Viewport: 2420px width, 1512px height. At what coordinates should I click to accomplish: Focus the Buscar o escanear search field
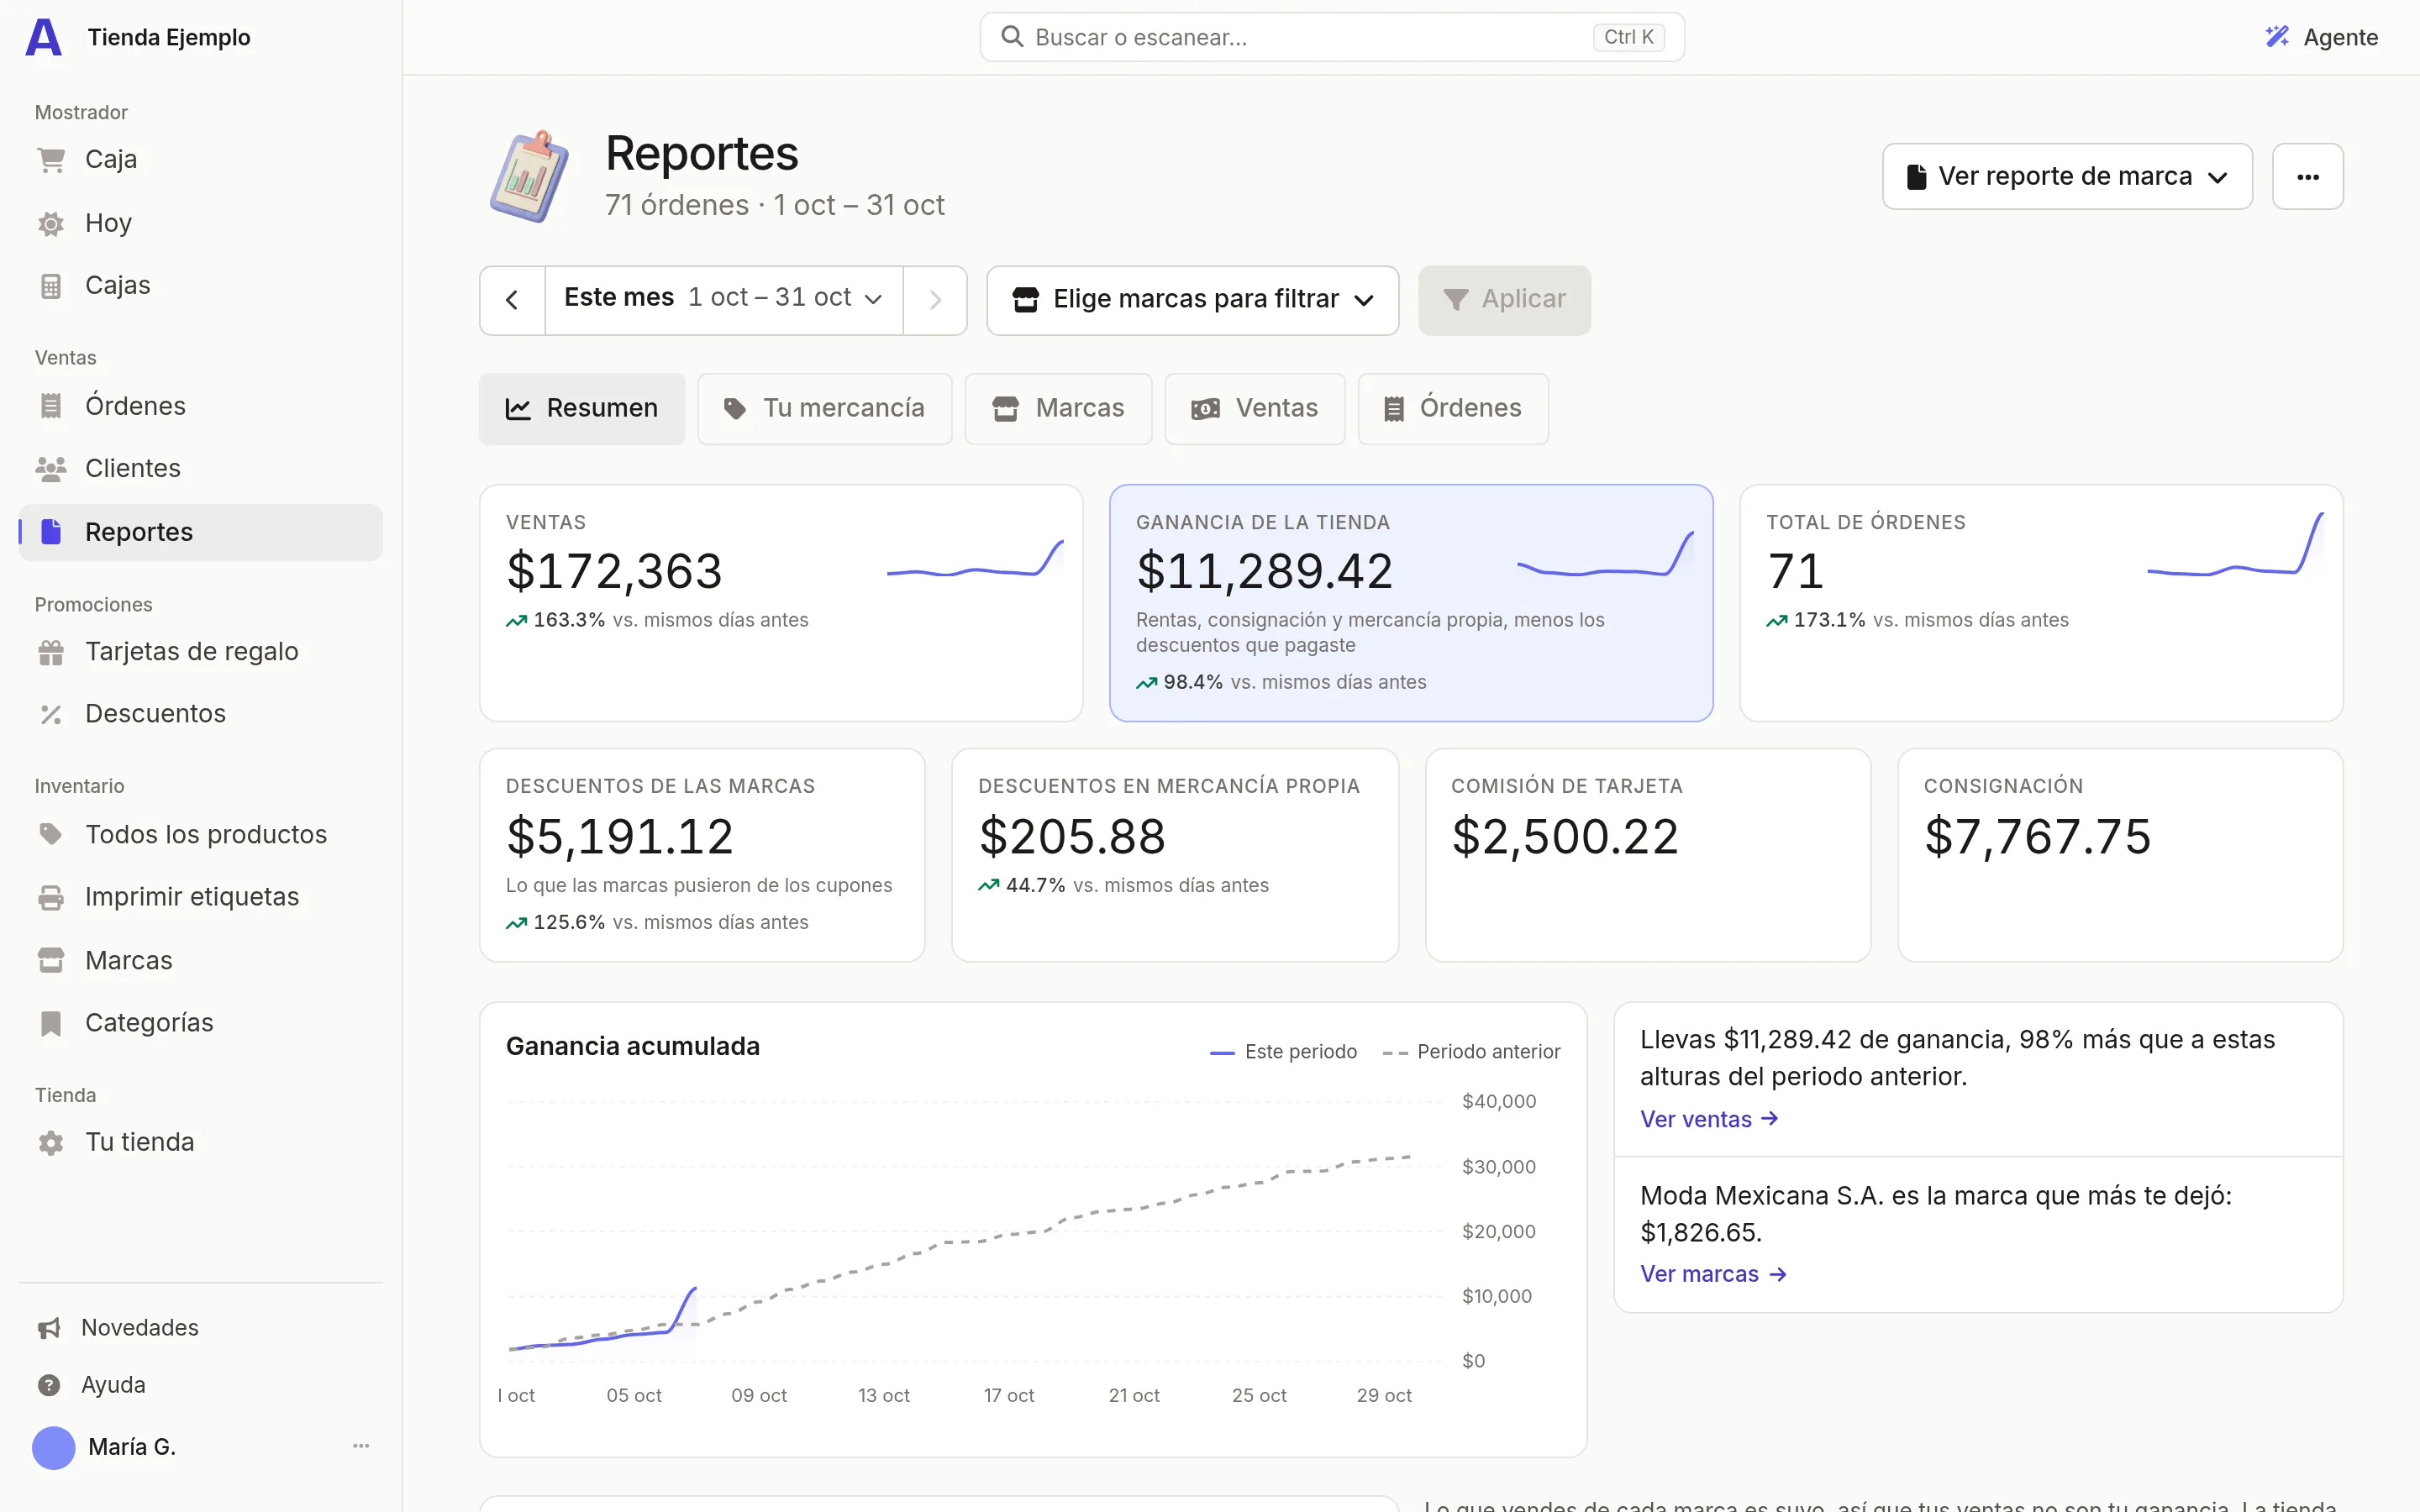tap(1332, 37)
